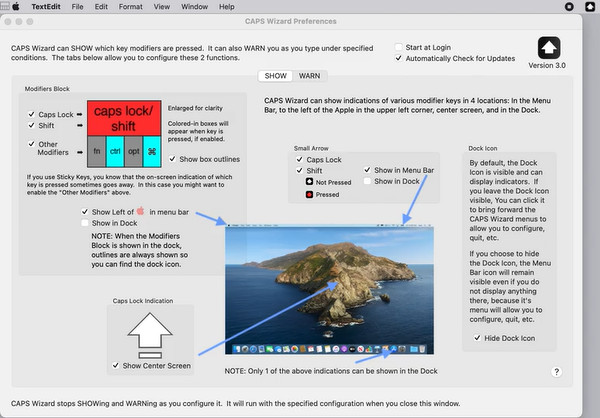Toggle Show box outlines checkbox

pyautogui.click(x=172, y=159)
